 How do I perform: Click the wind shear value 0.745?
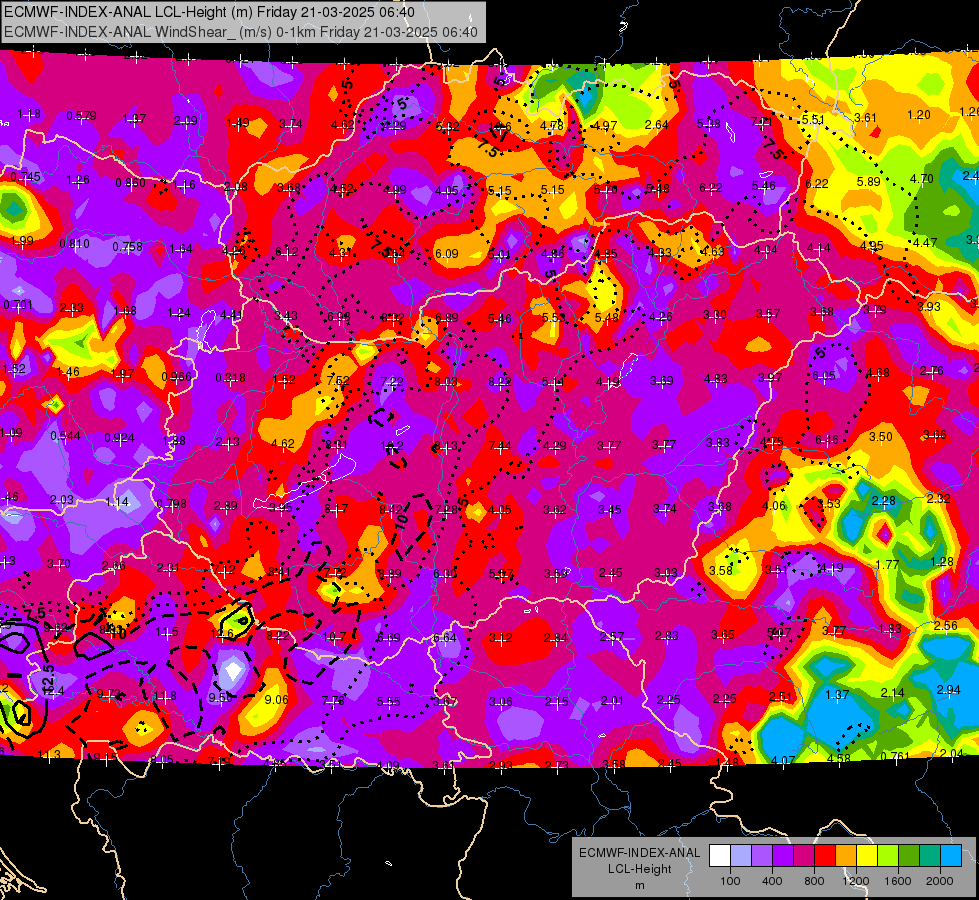[26, 177]
